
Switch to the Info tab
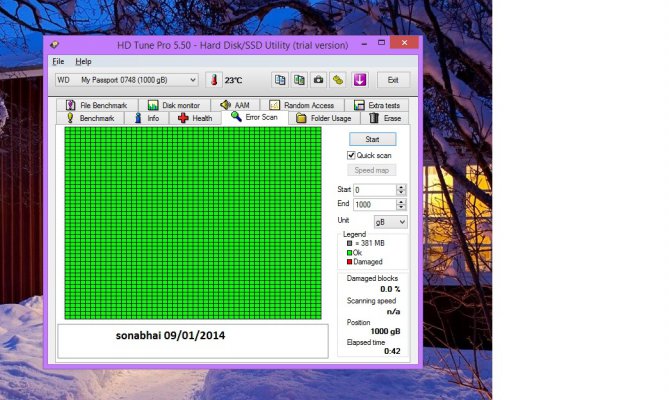point(147,118)
